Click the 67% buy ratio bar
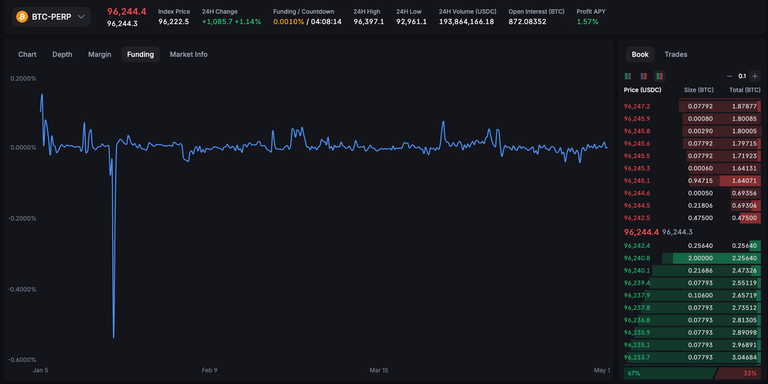The height and width of the screenshot is (384, 768). tap(670, 373)
